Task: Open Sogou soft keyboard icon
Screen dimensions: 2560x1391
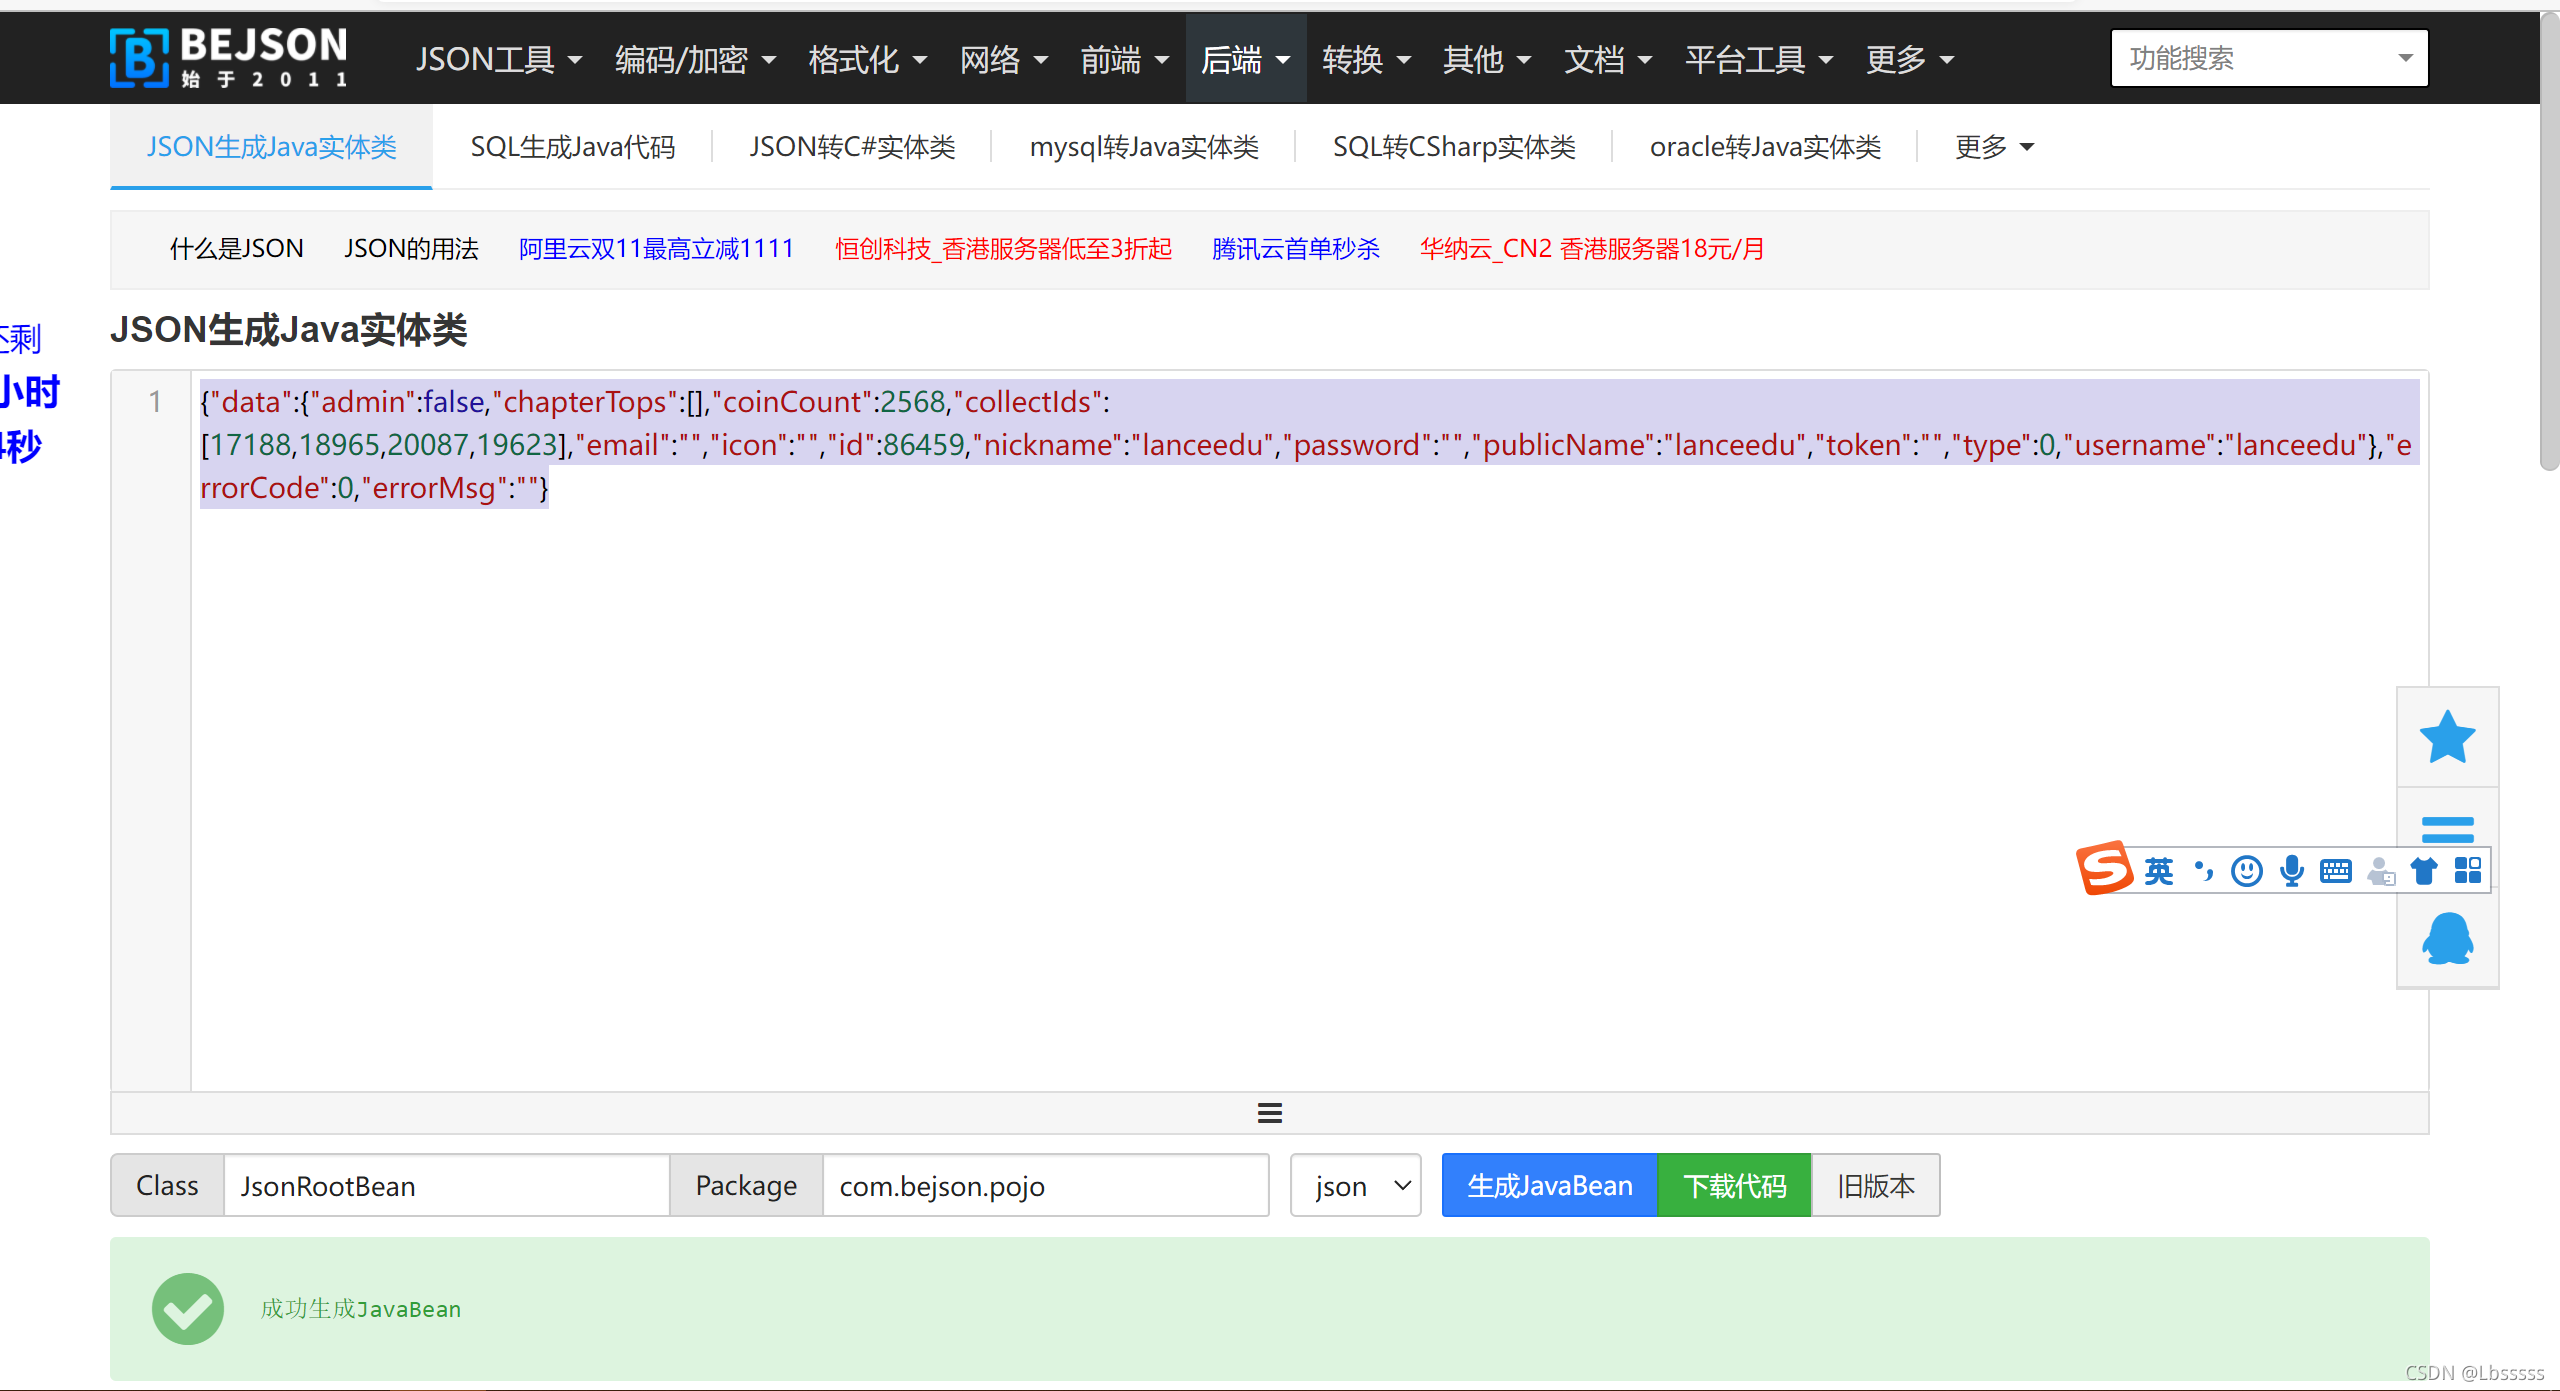Action: click(2336, 871)
